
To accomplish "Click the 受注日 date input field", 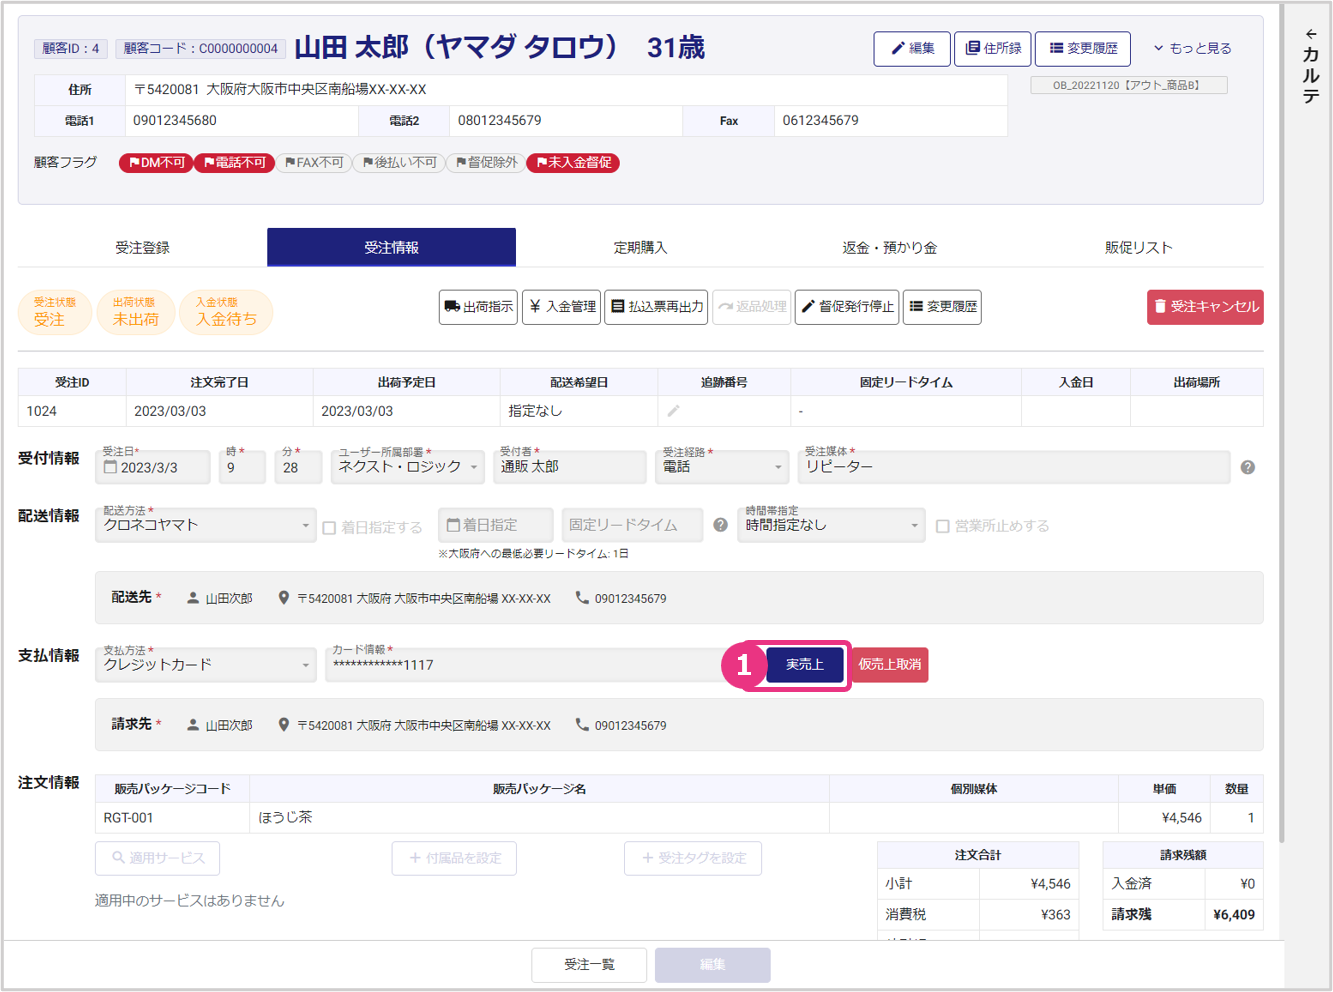I will click(153, 467).
